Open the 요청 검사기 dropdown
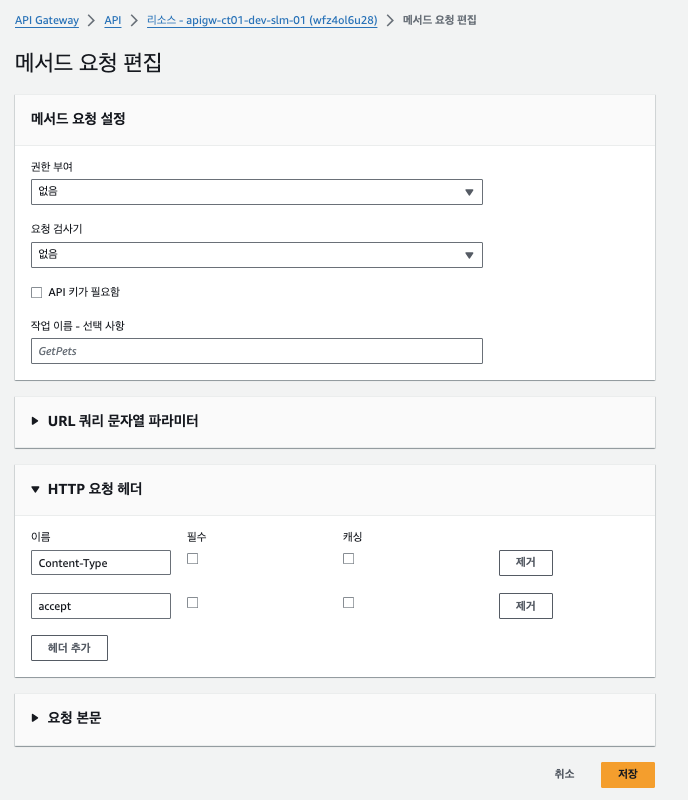Viewport: 688px width, 800px height. (257, 255)
